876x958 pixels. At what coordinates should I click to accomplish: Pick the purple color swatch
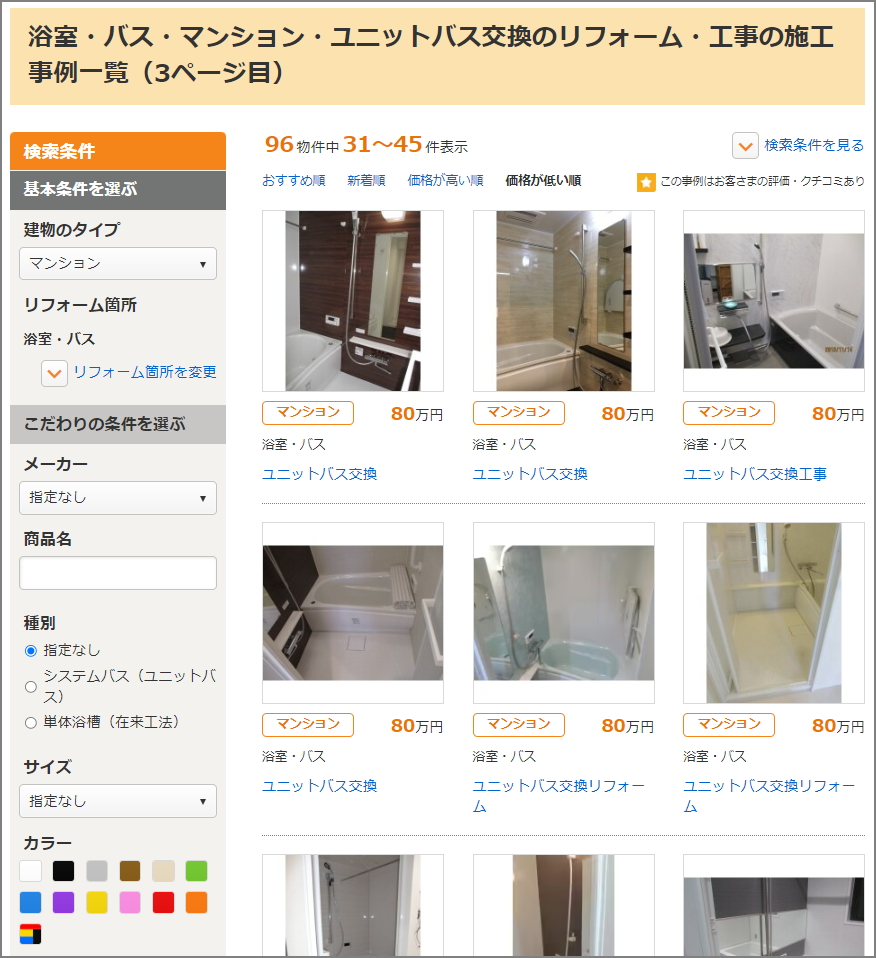64,902
